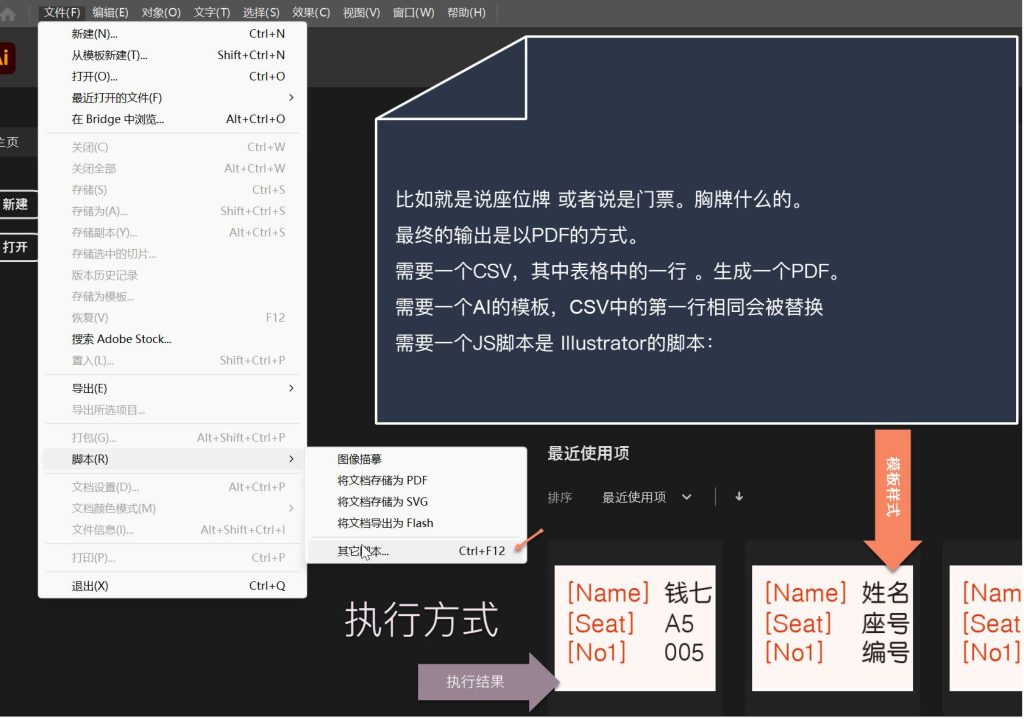This screenshot has height=719, width=1024.
Task: Open the 最近使用项 sort dropdown
Action: point(645,495)
